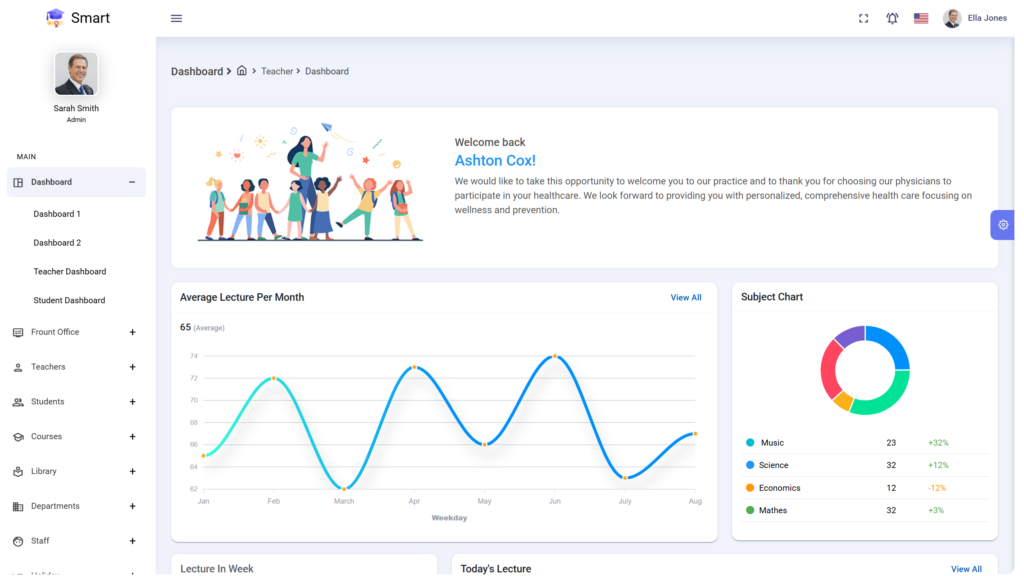
Task: Toggle the hamburger sidebar menu icon
Action: tap(176, 18)
